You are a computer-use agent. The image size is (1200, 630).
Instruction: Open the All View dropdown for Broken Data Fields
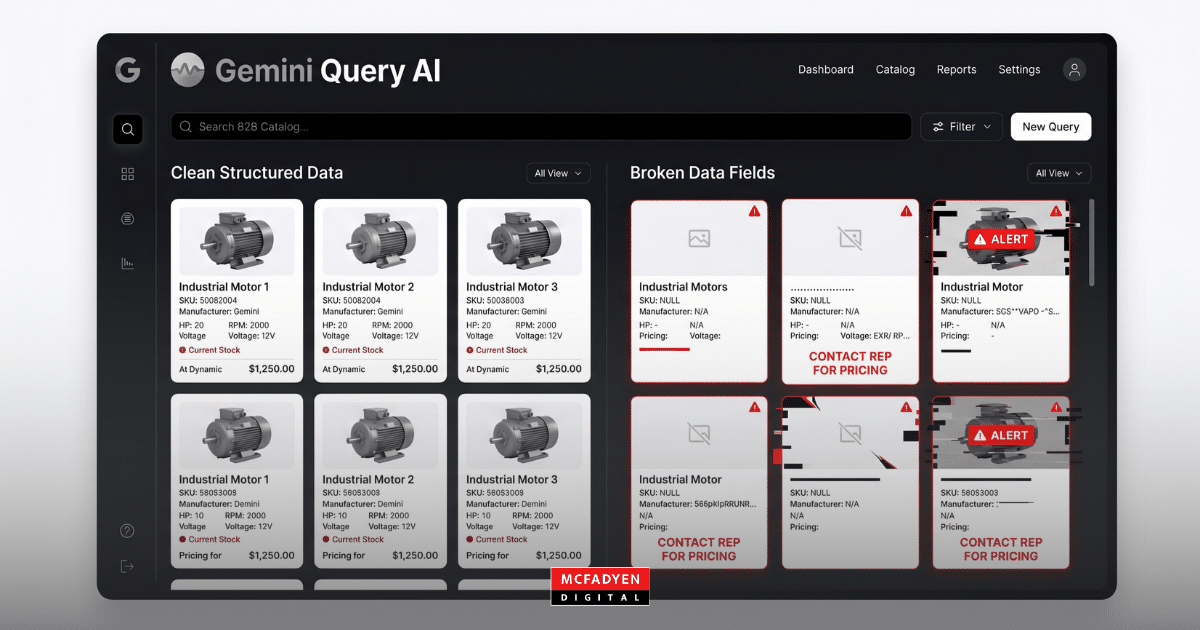pyautogui.click(x=1059, y=173)
